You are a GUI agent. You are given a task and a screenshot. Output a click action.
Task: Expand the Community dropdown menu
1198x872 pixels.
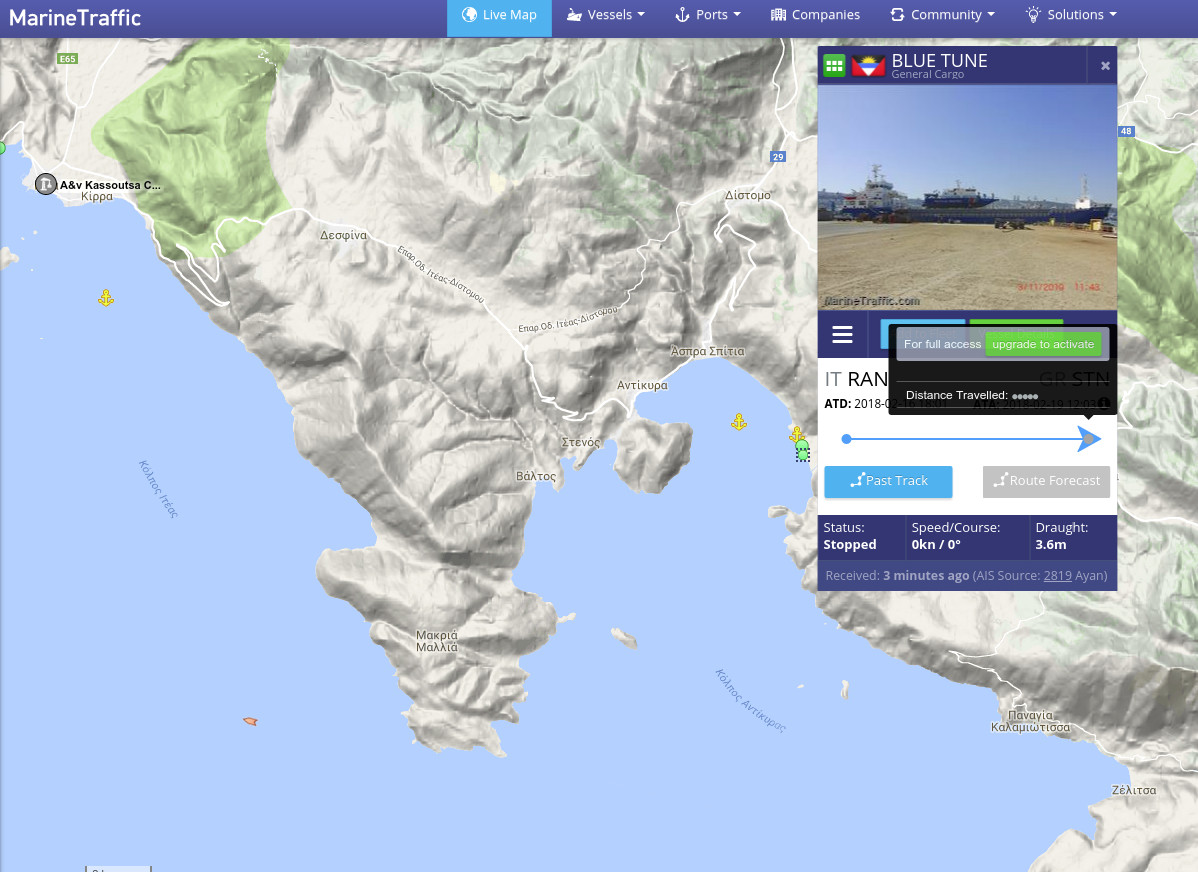click(x=942, y=15)
